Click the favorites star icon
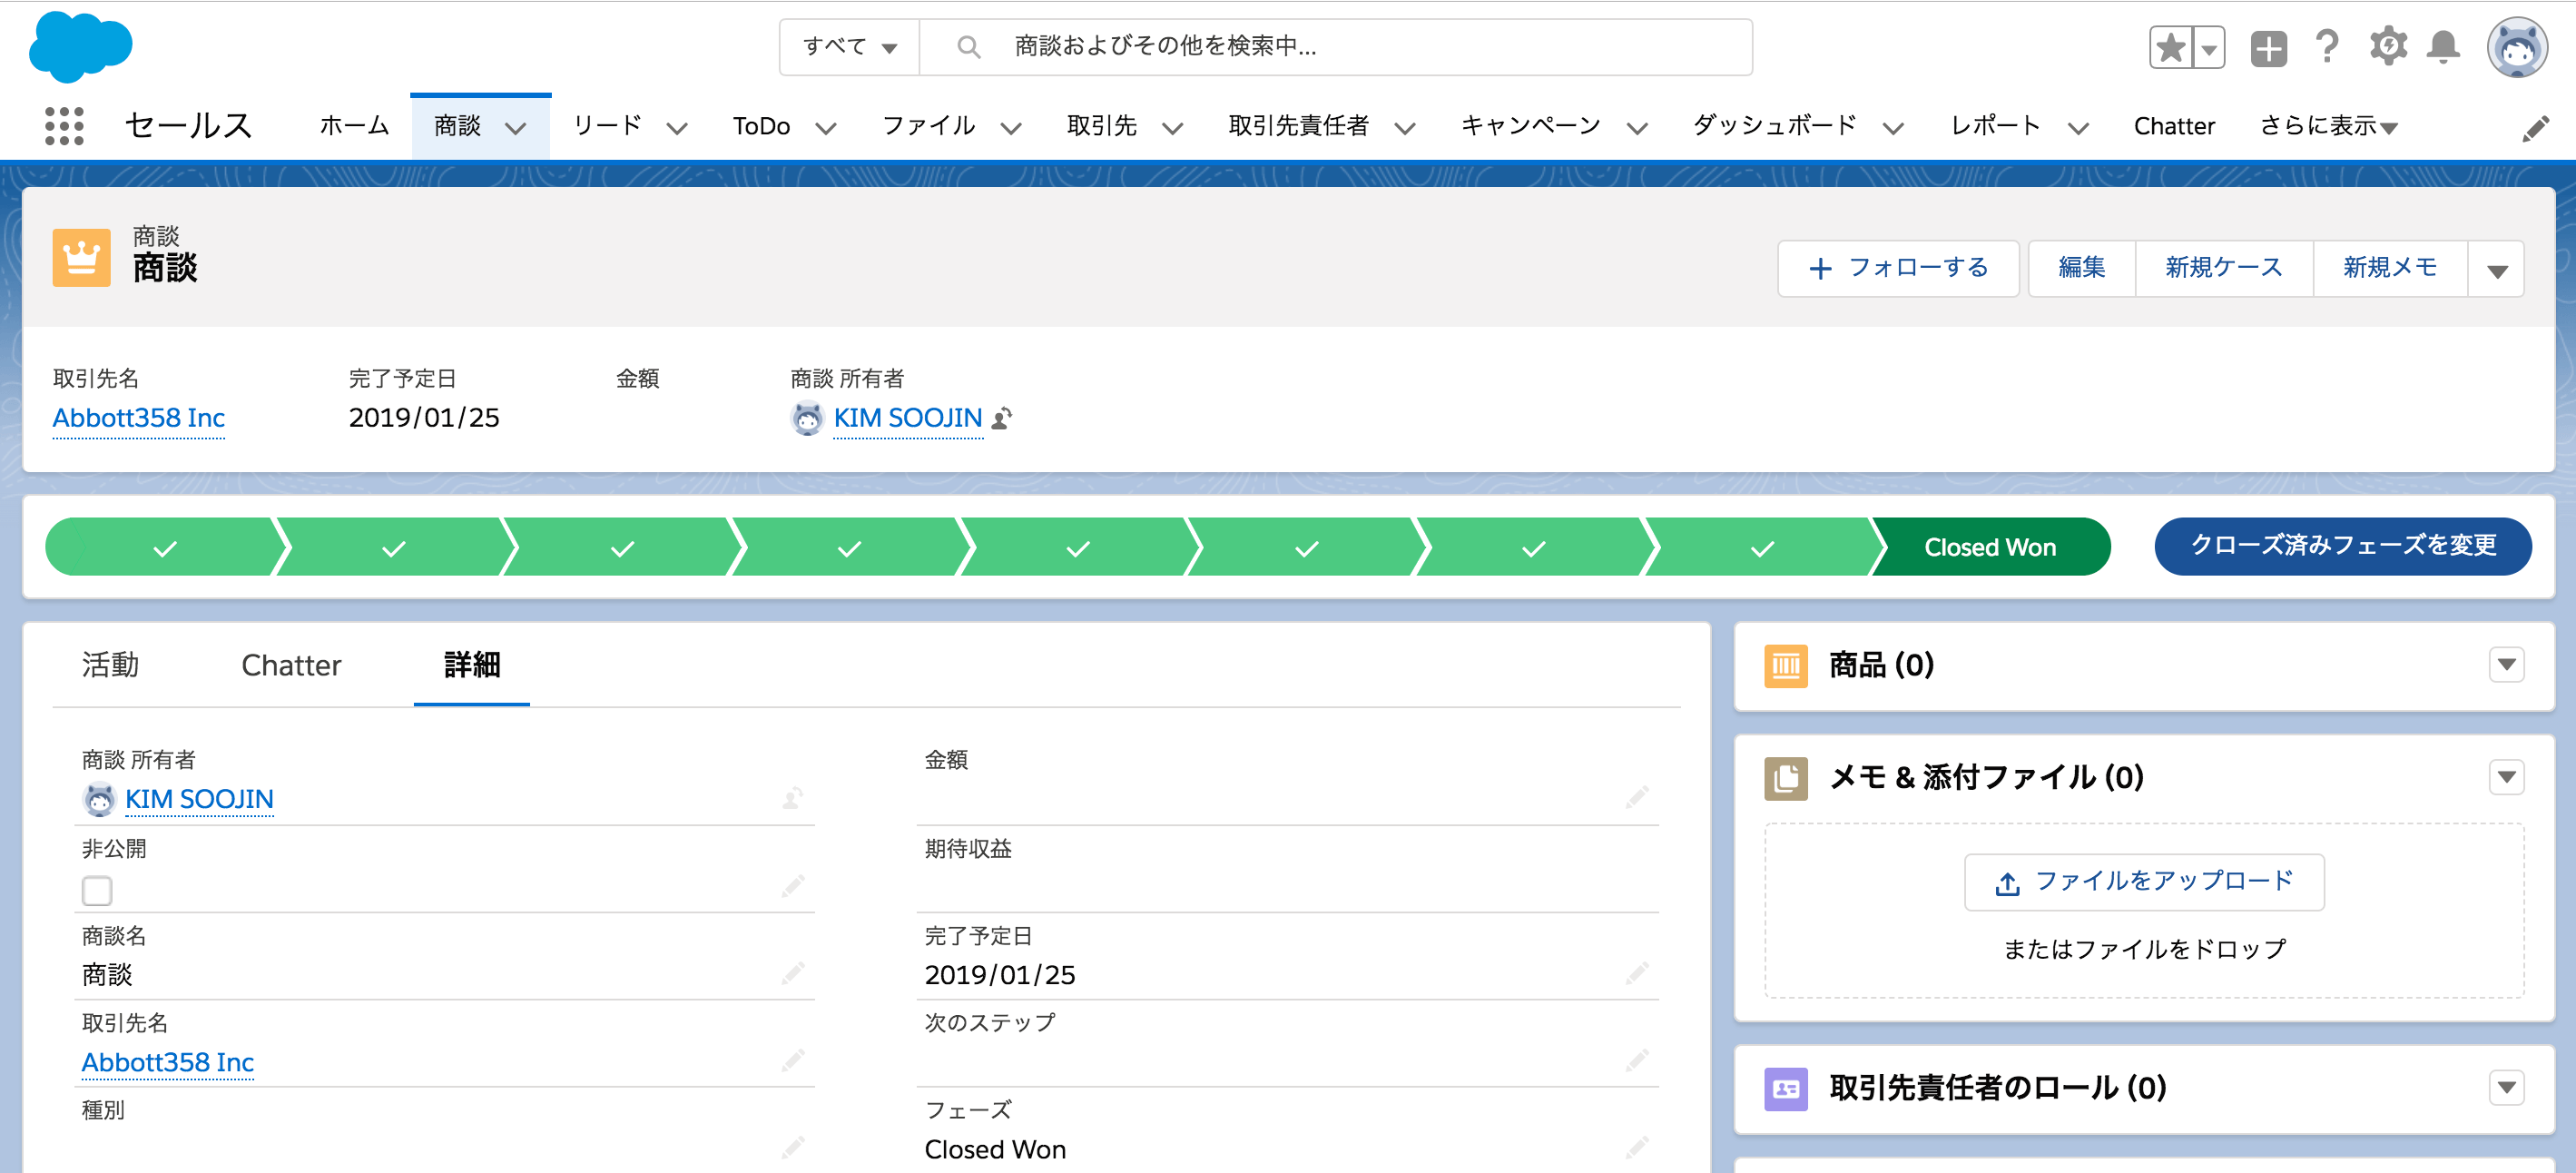The width and height of the screenshot is (2576, 1173). pos(2170,47)
